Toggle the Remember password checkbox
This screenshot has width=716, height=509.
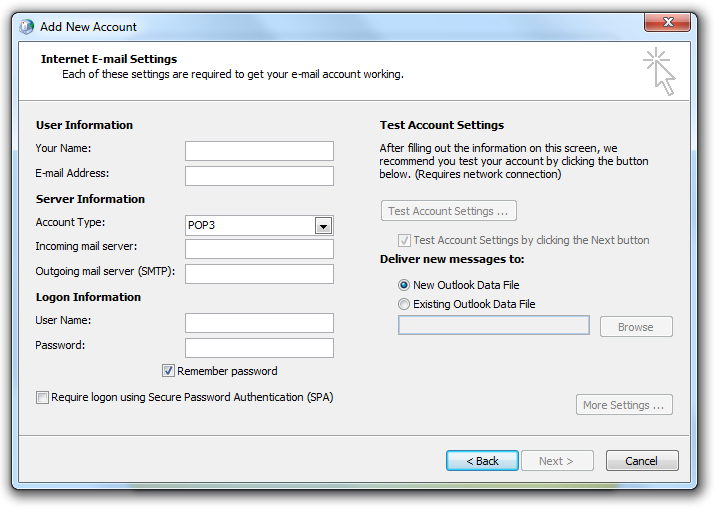[x=168, y=371]
